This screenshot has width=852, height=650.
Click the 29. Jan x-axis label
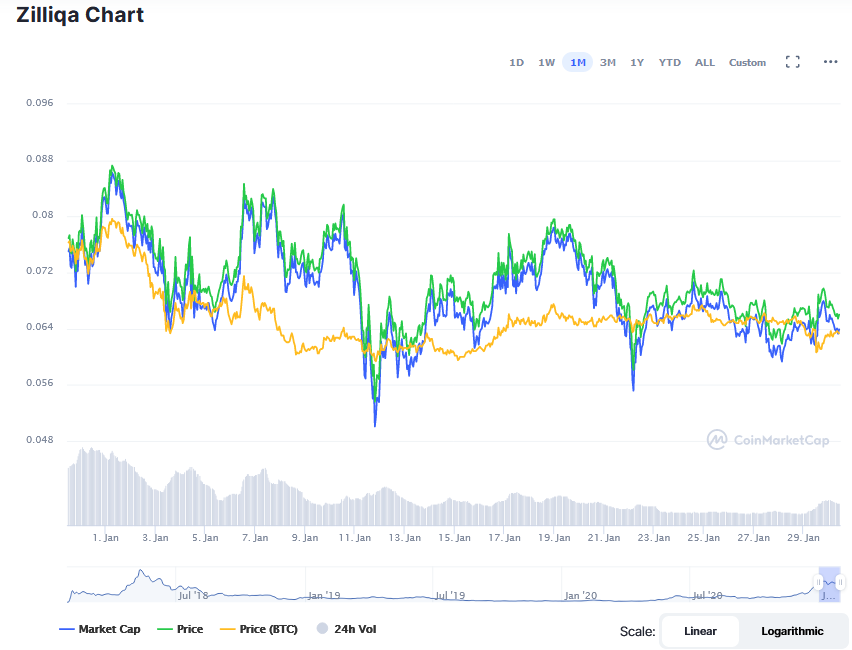803,538
